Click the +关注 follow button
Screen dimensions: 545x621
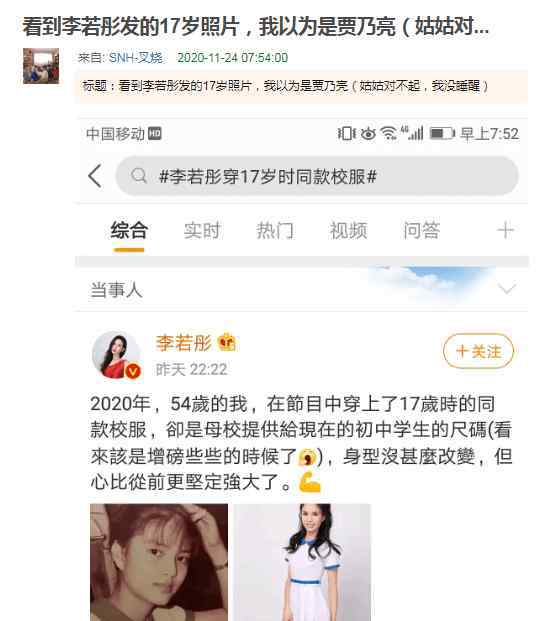click(x=478, y=351)
